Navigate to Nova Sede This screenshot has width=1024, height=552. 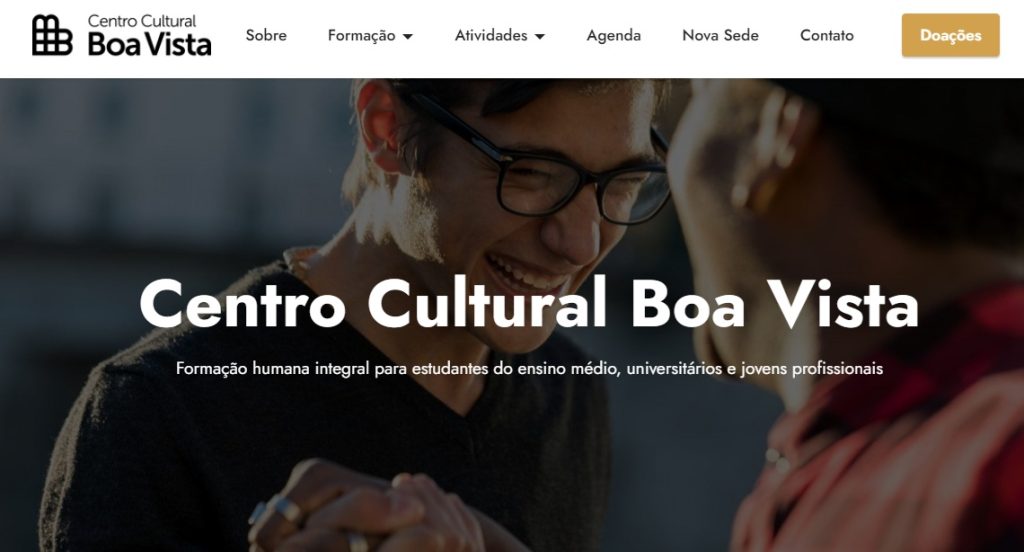tap(720, 35)
